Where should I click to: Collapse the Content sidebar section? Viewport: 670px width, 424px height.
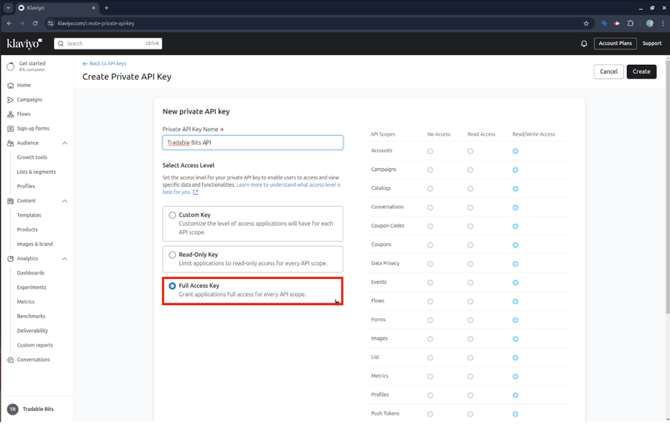(x=65, y=201)
